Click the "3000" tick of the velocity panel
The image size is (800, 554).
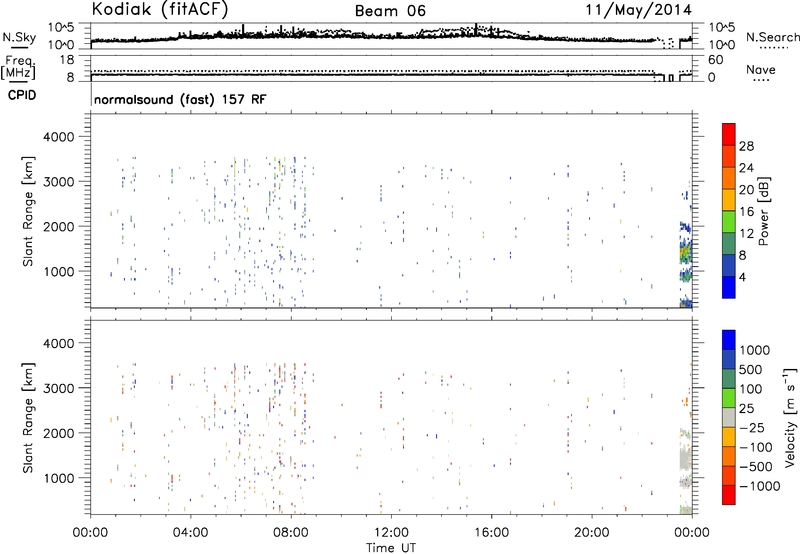pos(58,388)
